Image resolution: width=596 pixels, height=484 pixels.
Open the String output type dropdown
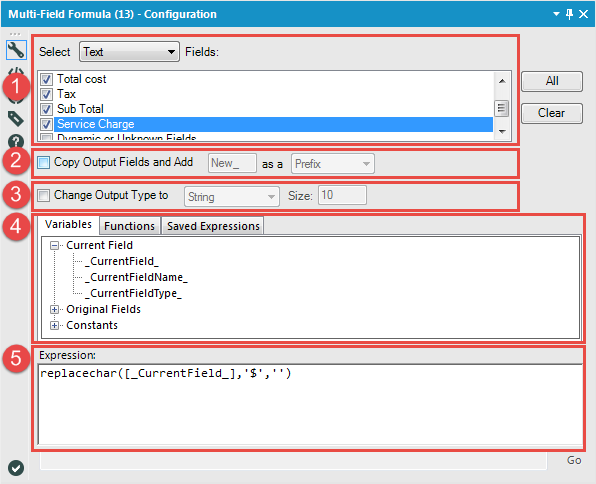(231, 197)
